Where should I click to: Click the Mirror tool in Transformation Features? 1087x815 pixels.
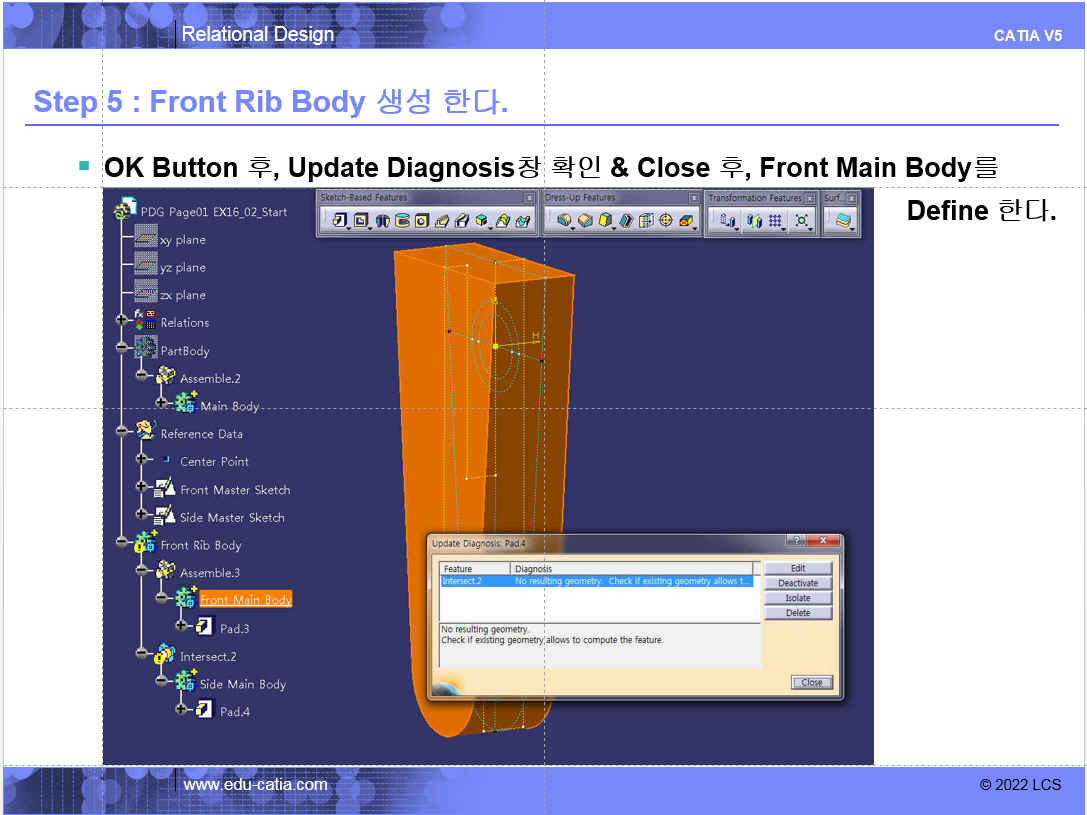753,221
